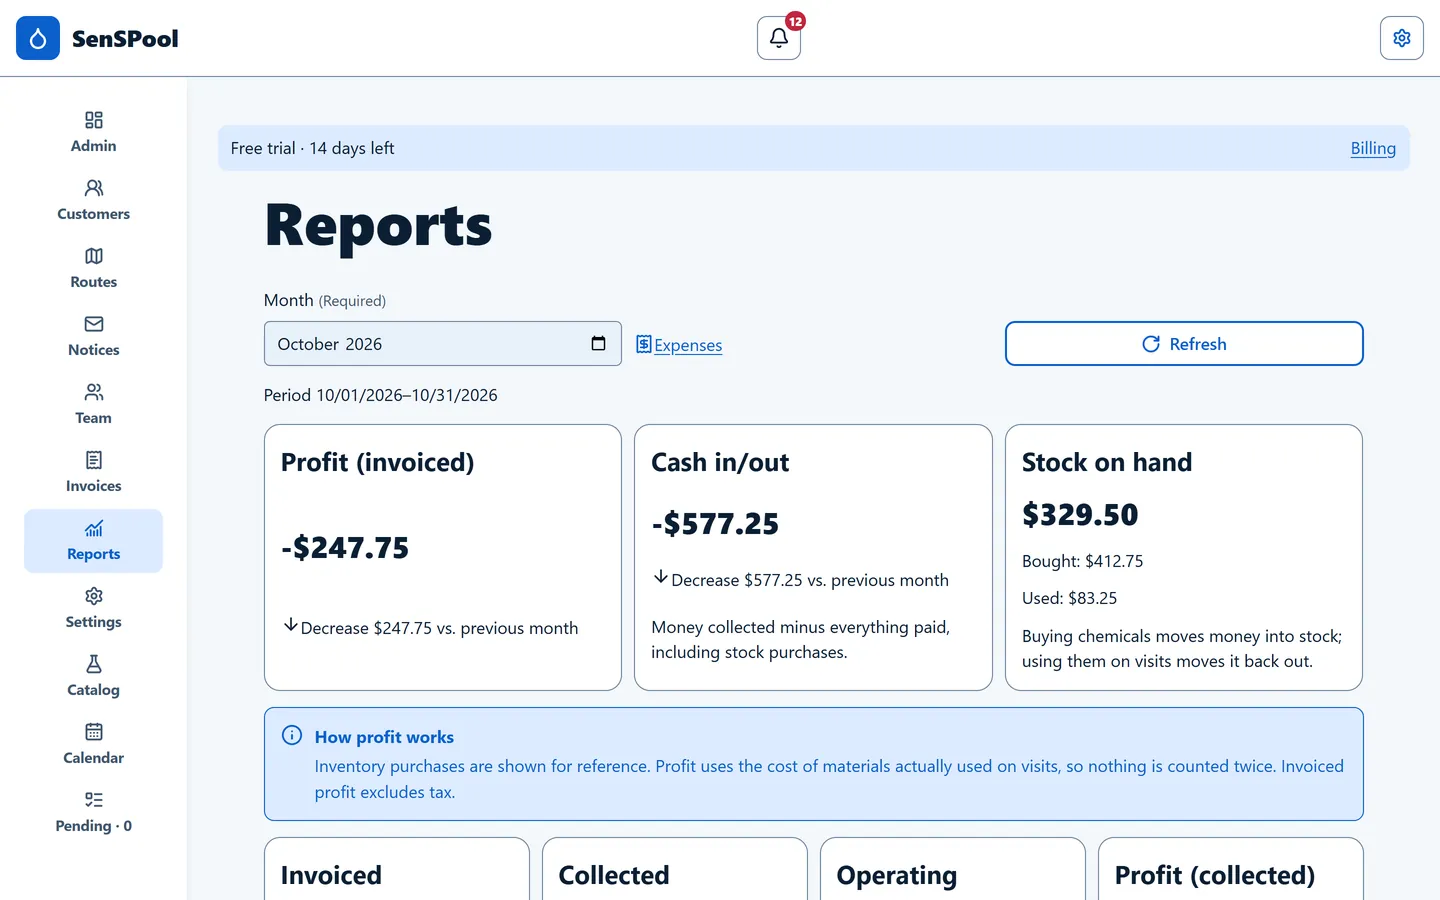Open the Expenses link
This screenshot has width=1440, height=900.
pyautogui.click(x=679, y=345)
